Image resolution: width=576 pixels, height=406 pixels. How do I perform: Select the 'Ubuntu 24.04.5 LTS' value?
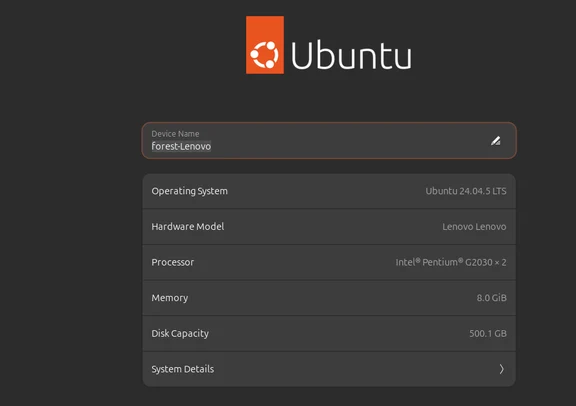coord(466,191)
